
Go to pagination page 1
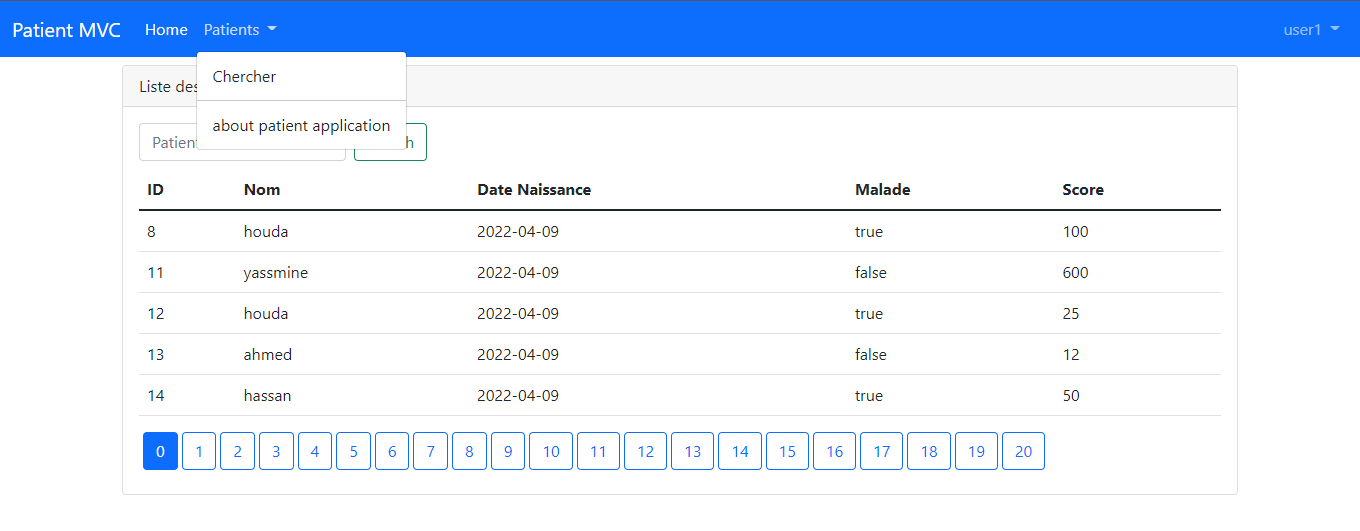click(x=199, y=452)
